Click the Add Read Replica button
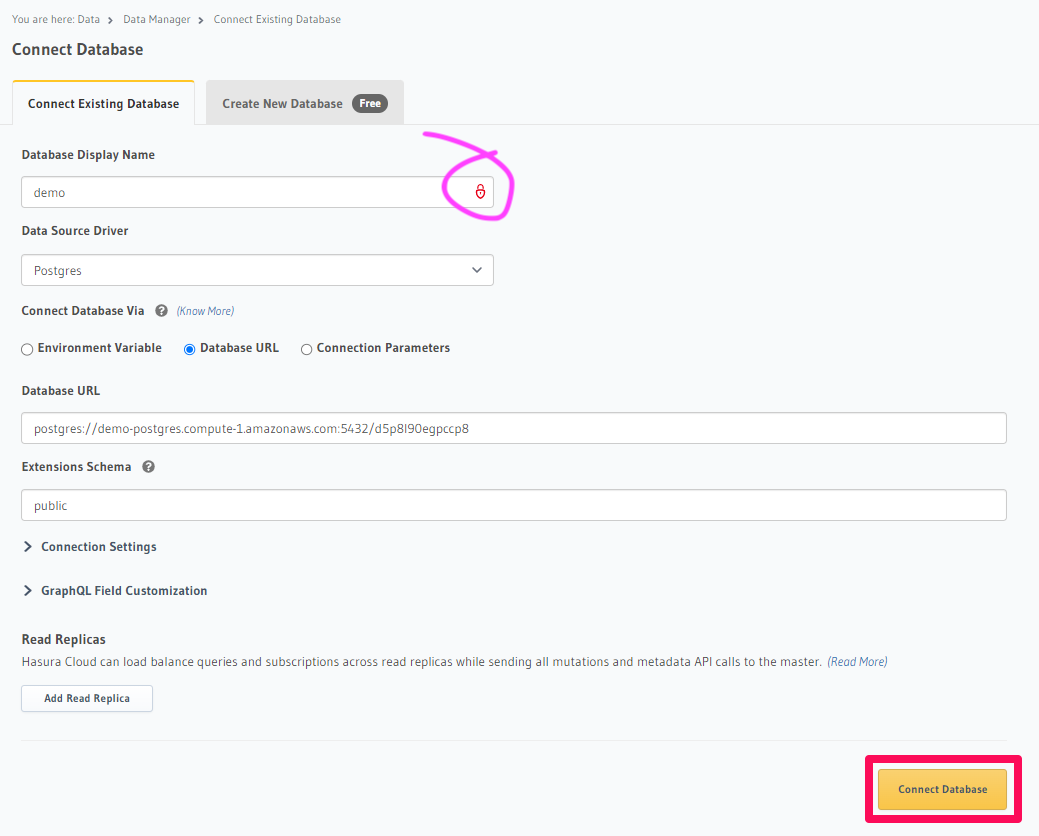Viewport: 1039px width, 836px height. pos(87,698)
